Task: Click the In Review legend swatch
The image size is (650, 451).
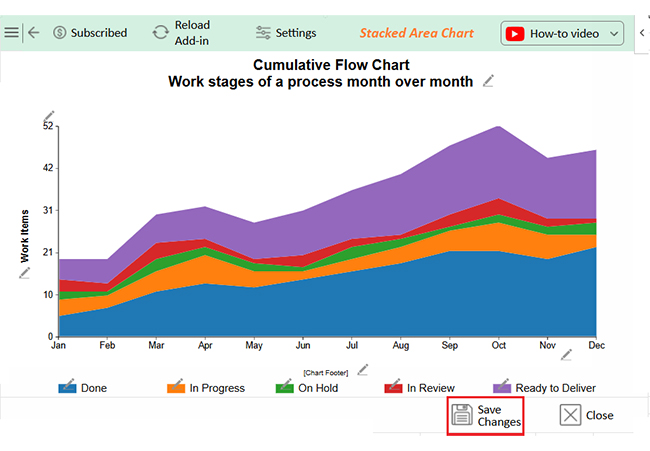Action: point(393,387)
